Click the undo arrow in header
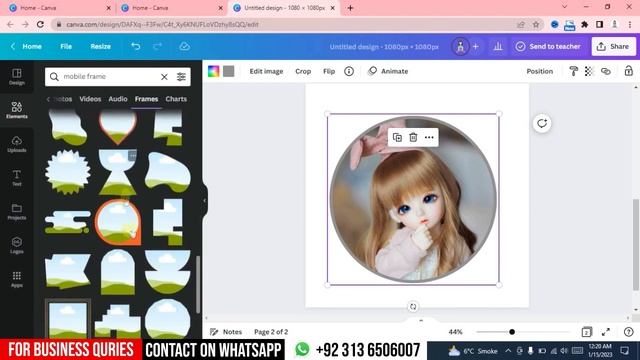The image size is (640, 360). [x=136, y=47]
